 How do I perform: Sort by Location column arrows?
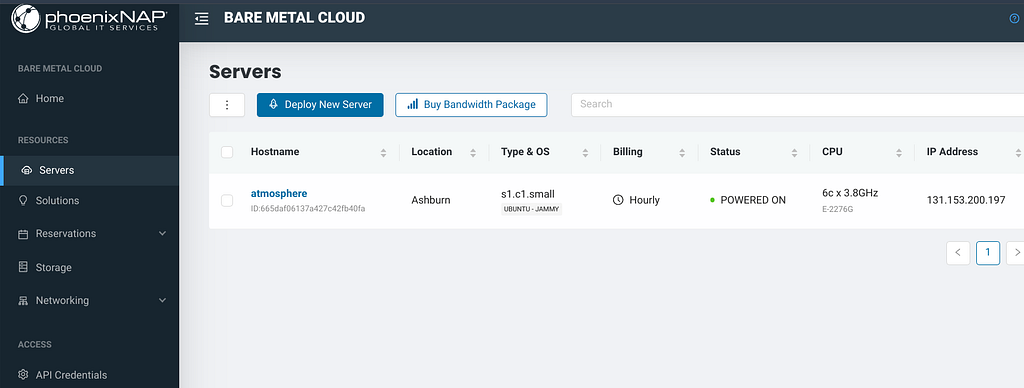tap(473, 153)
